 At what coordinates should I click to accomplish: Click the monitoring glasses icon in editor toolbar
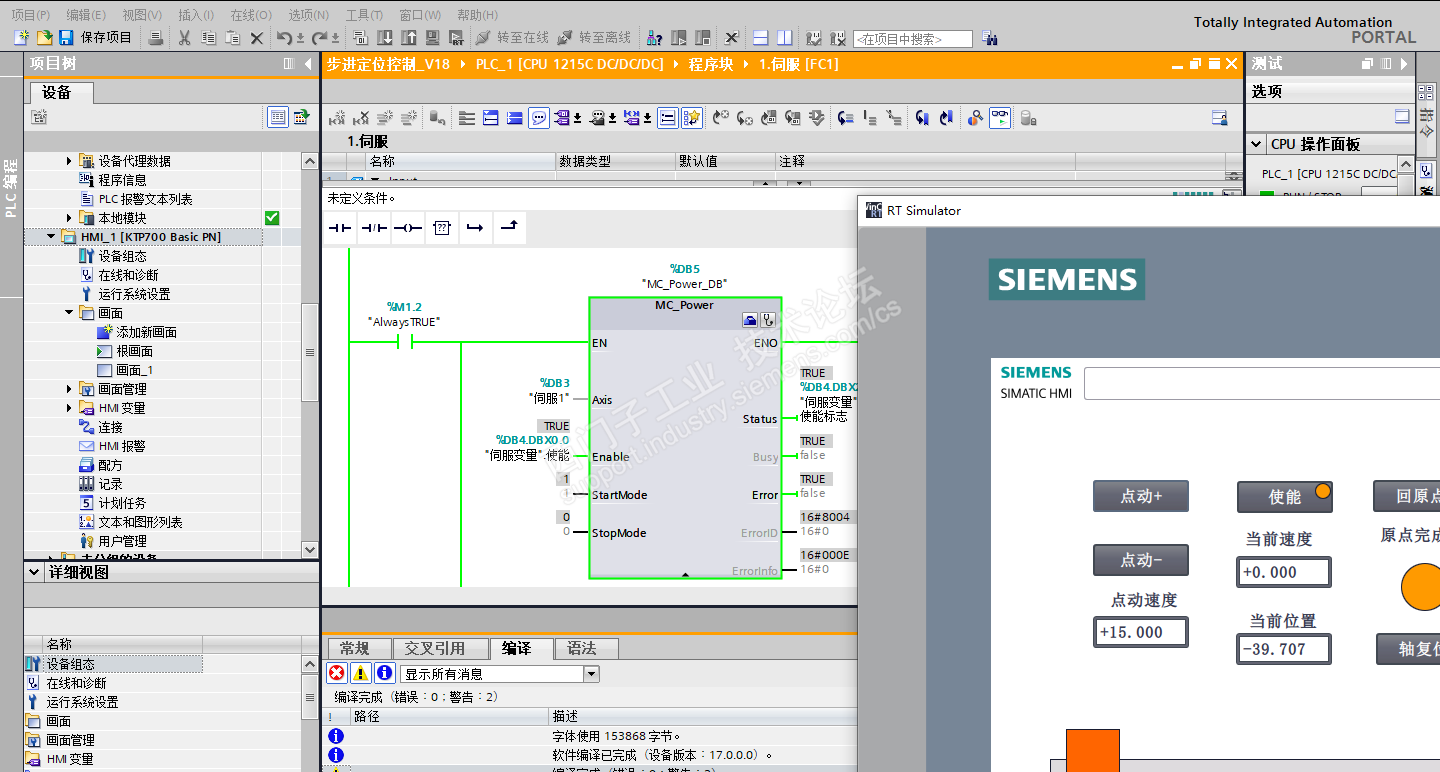(1000, 118)
